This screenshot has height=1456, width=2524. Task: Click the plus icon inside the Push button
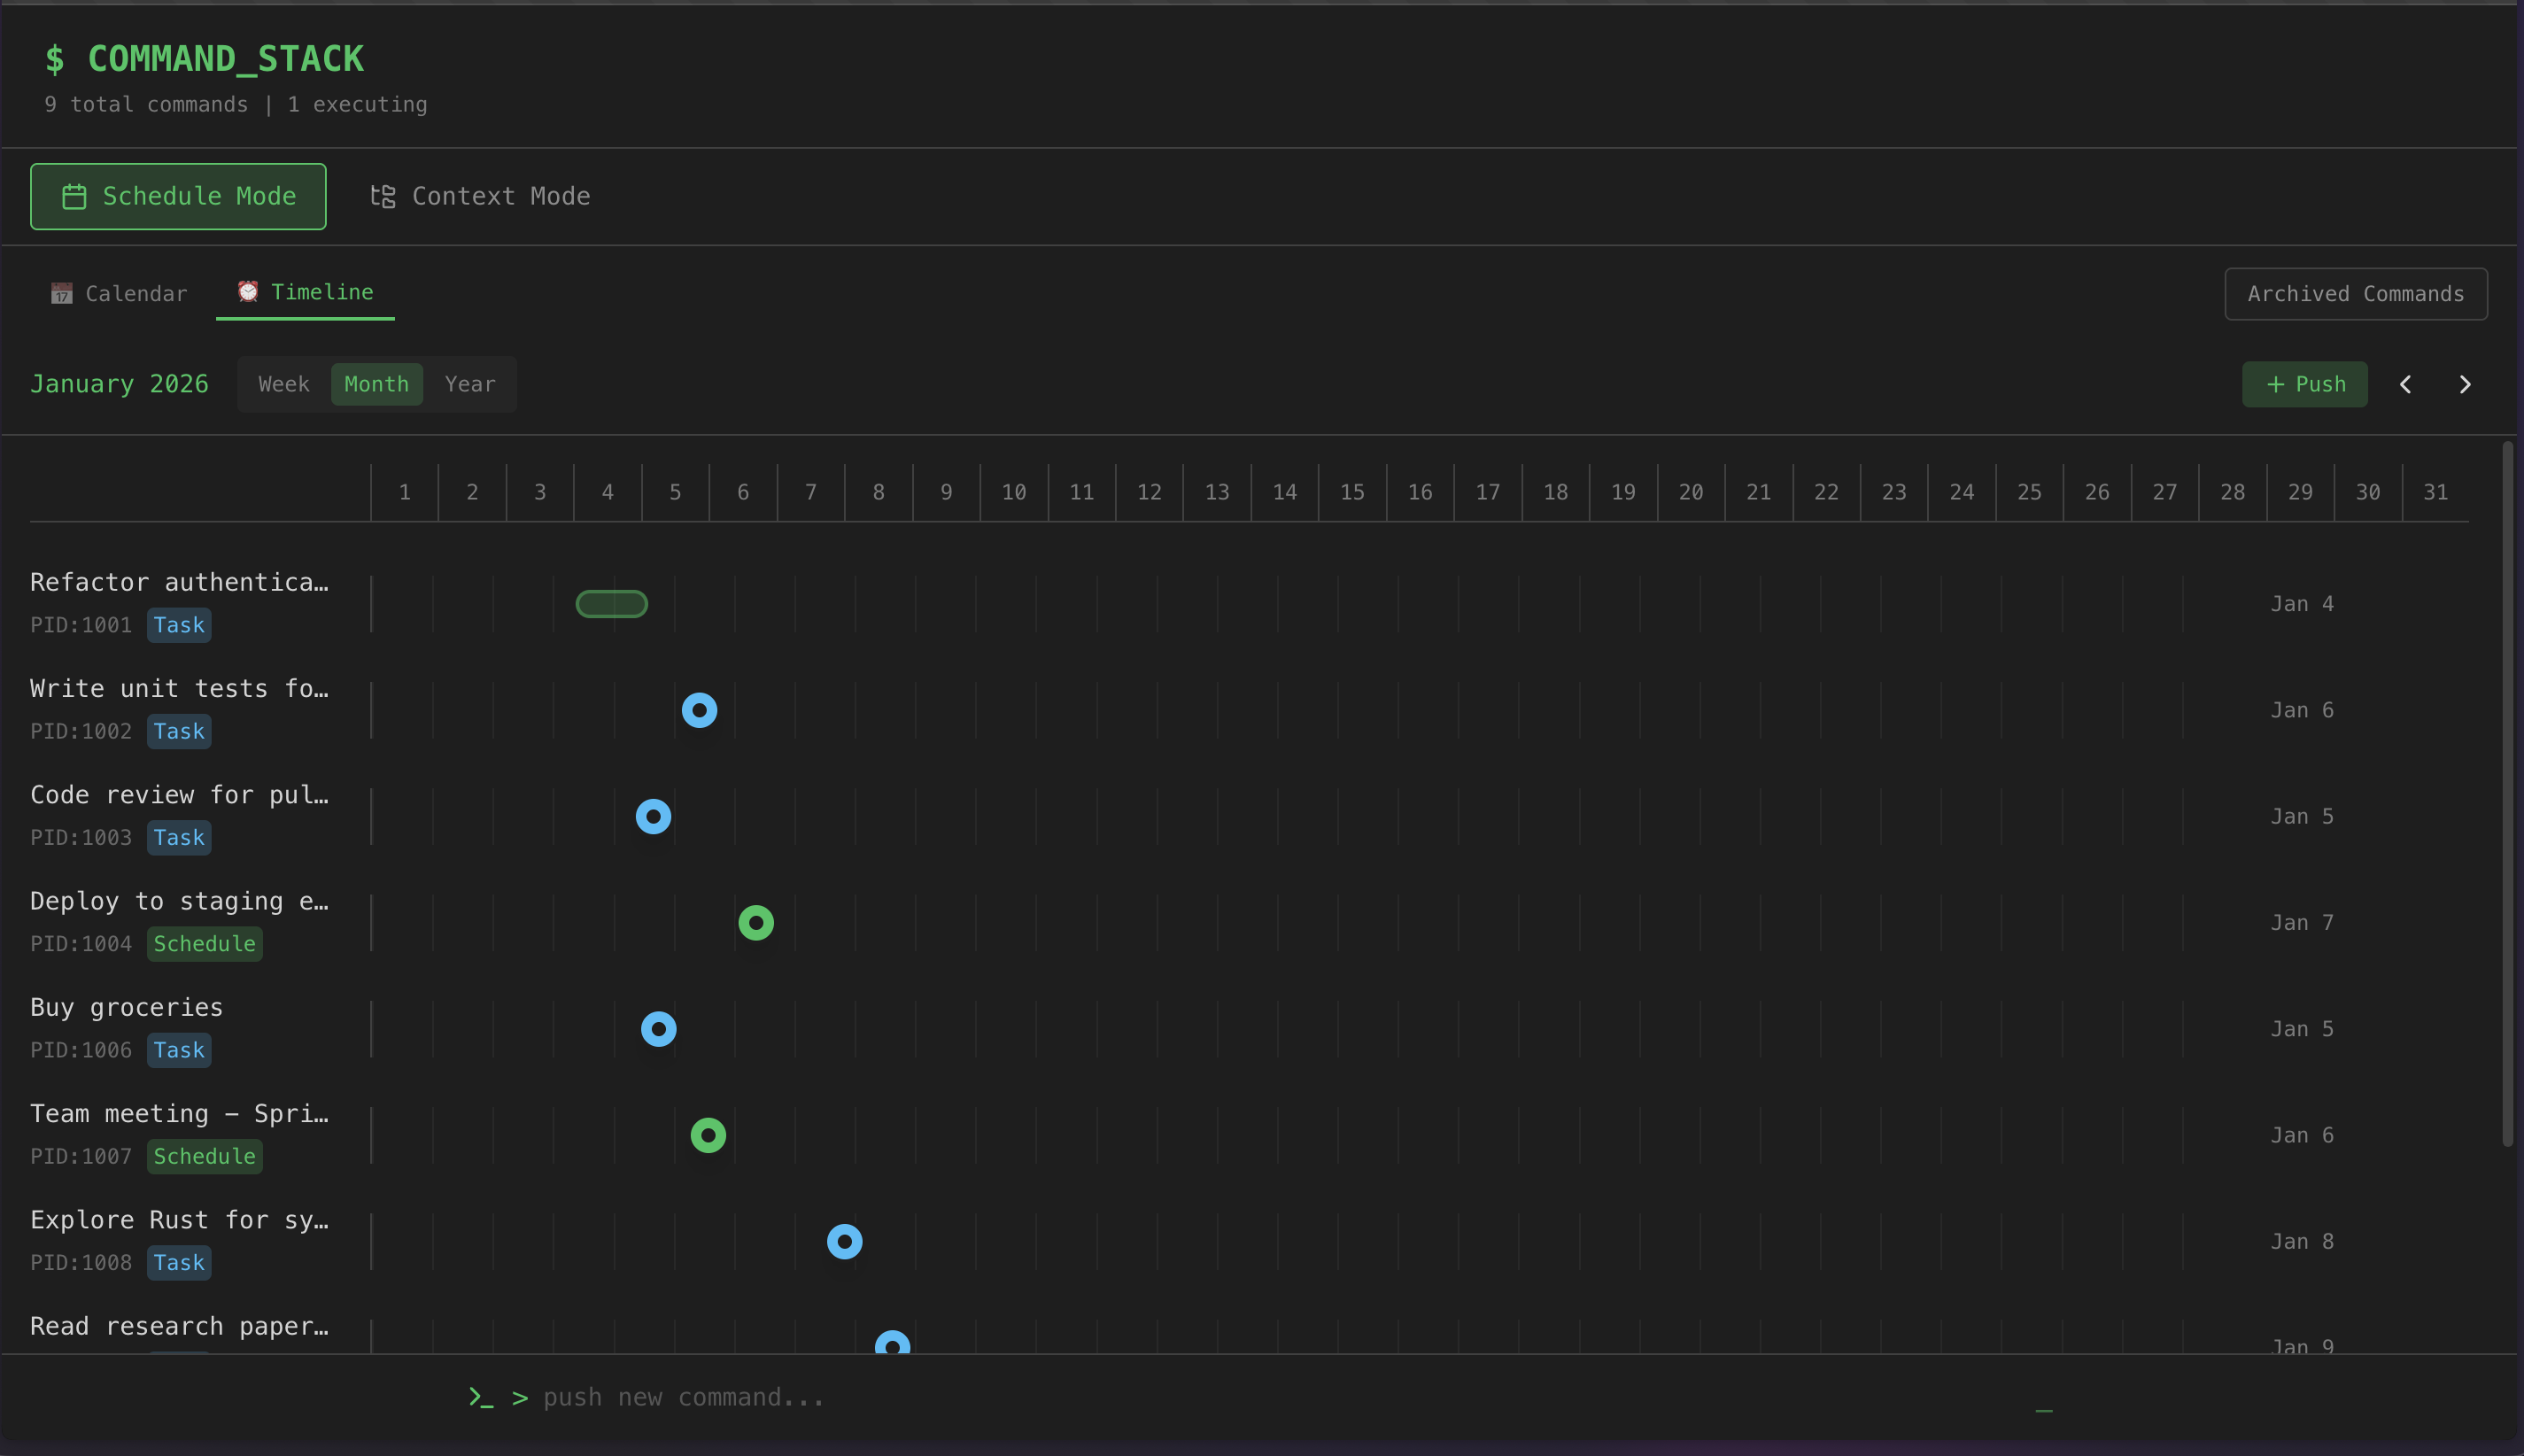point(2274,384)
